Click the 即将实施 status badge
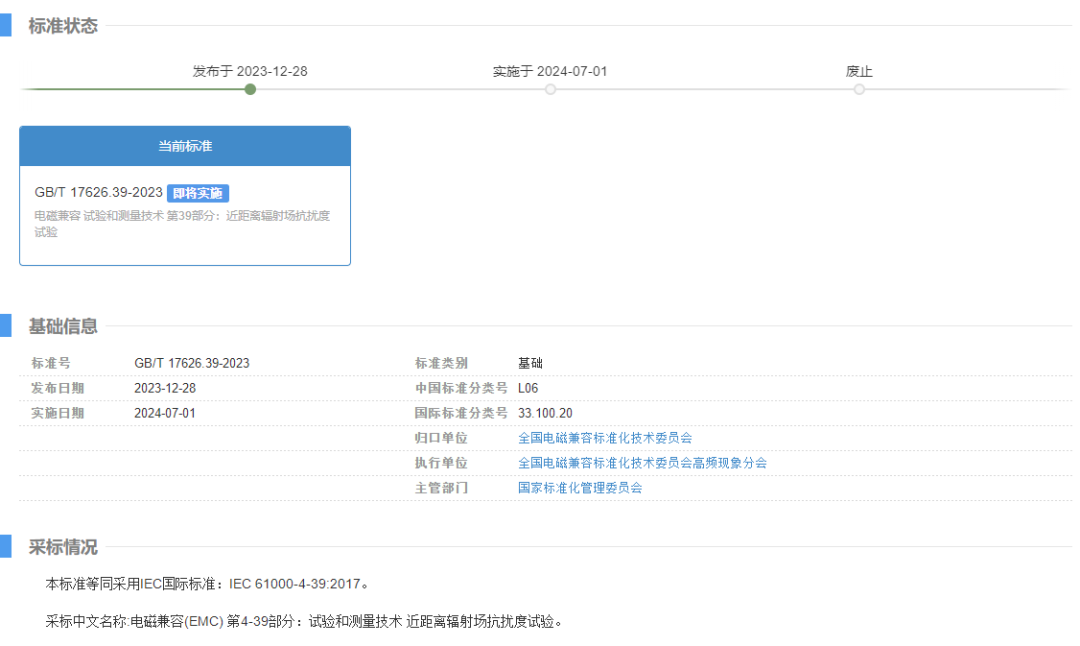The height and width of the screenshot is (646, 1080). [x=198, y=193]
